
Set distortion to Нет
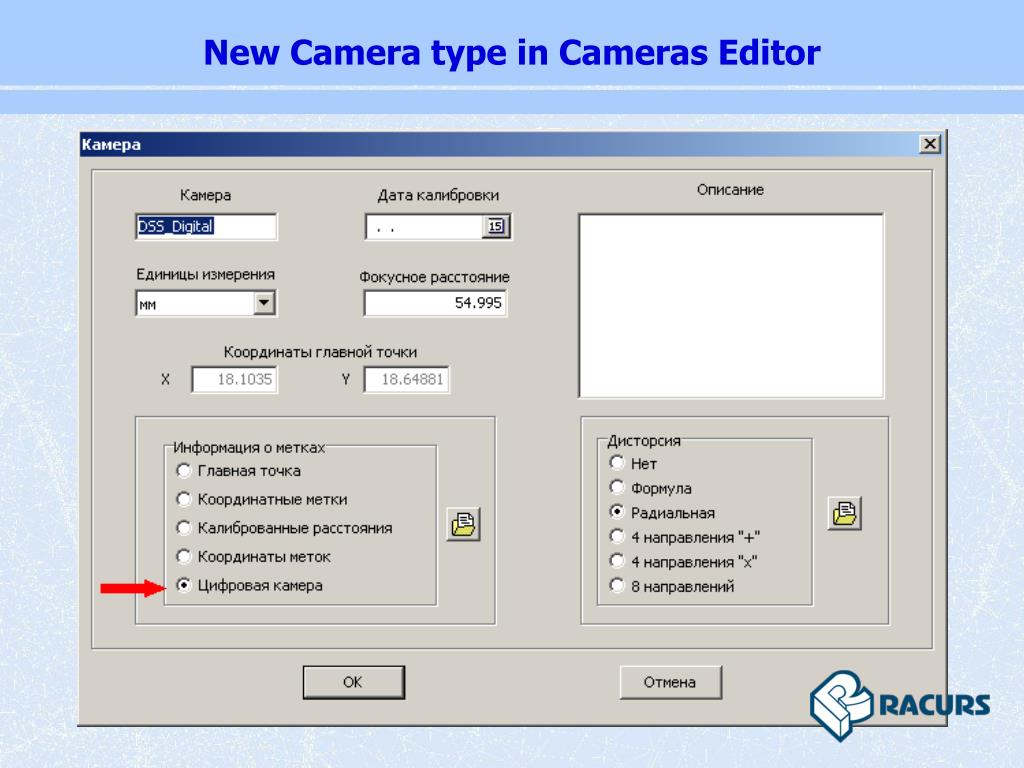[617, 464]
